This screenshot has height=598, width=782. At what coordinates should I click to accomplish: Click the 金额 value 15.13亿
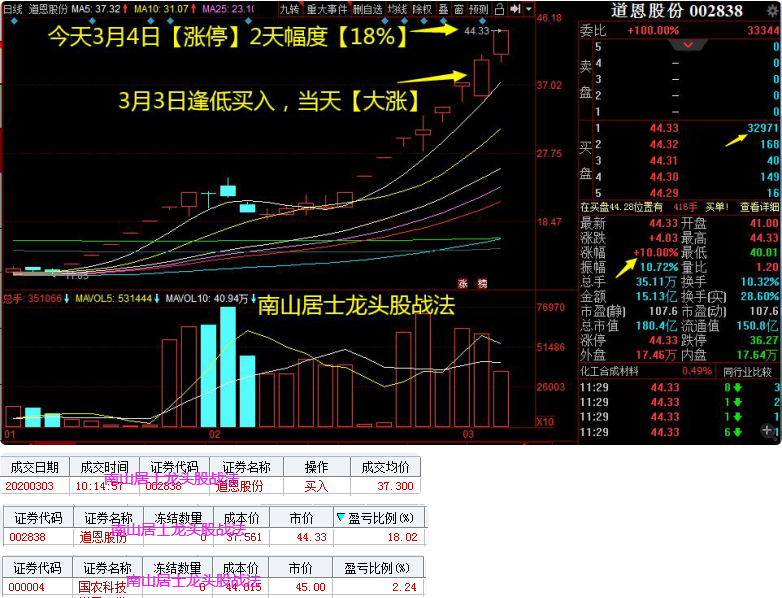(656, 296)
